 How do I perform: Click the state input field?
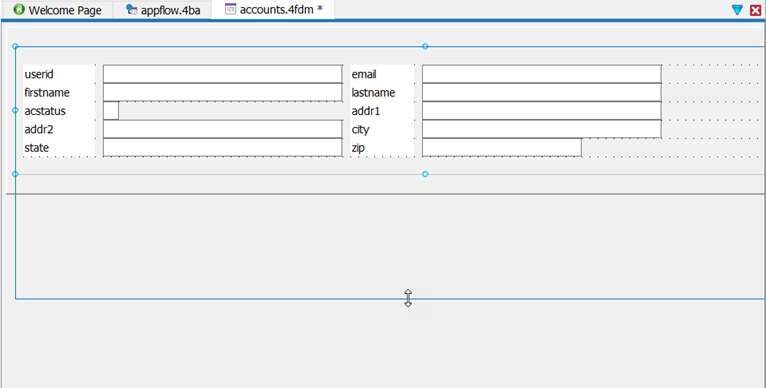click(223, 148)
